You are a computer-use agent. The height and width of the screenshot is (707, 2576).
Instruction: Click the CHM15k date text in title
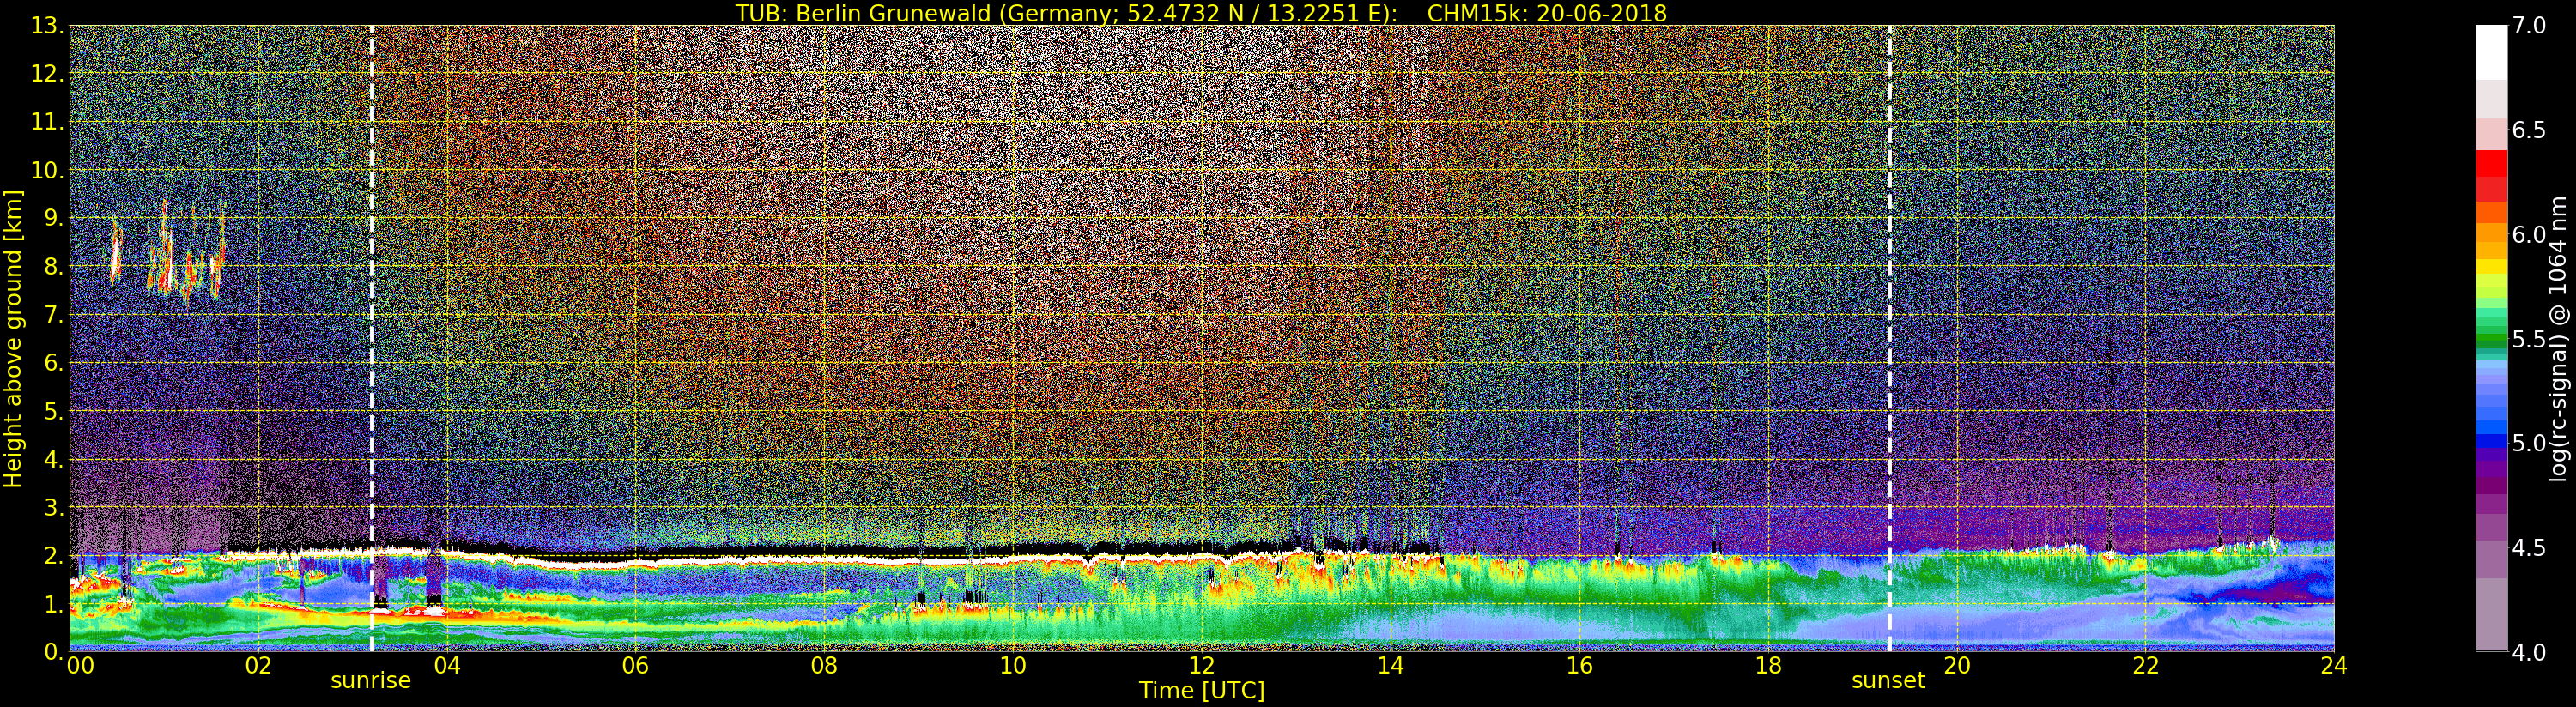[1546, 13]
